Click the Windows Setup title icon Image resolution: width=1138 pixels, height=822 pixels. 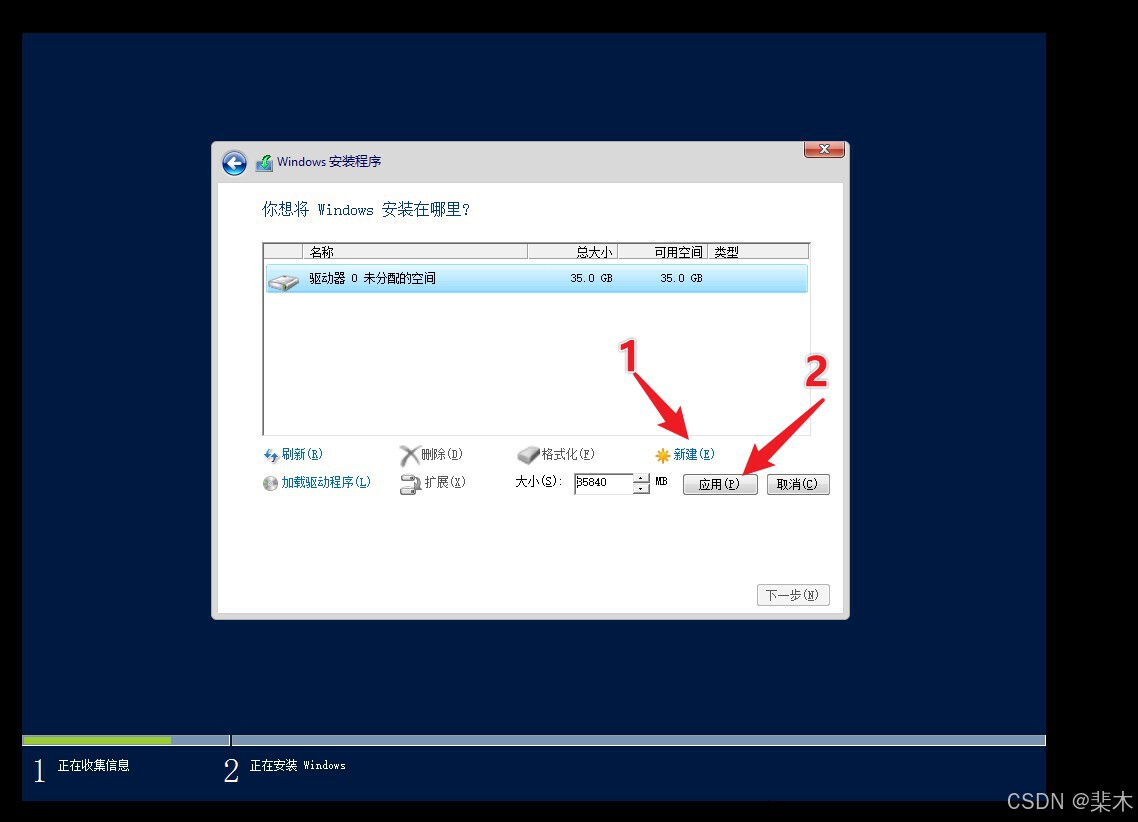click(264, 163)
